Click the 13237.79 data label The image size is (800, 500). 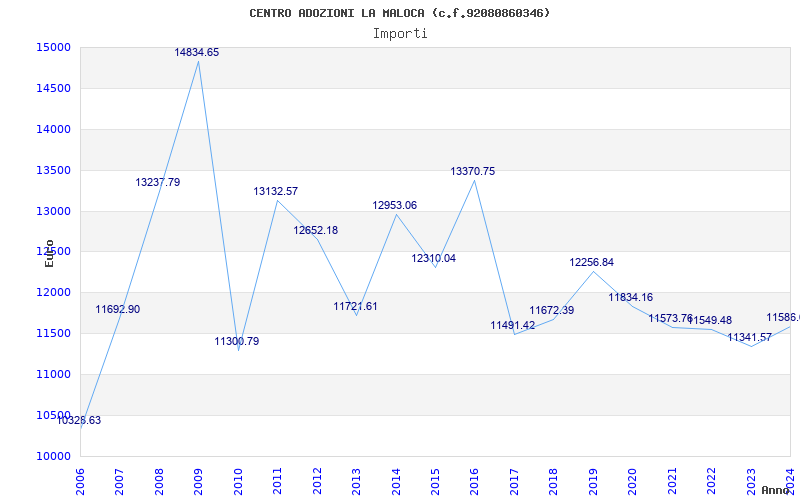tap(158, 182)
